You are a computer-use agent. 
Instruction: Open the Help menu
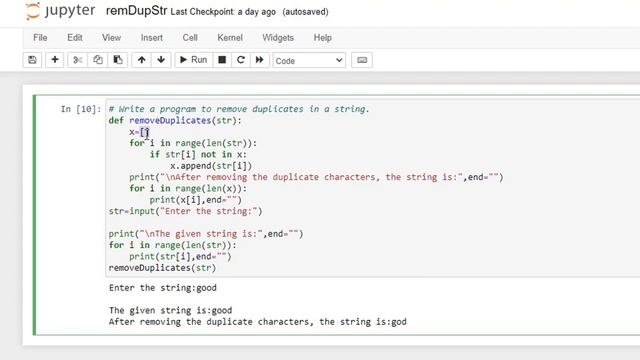[x=322, y=38]
